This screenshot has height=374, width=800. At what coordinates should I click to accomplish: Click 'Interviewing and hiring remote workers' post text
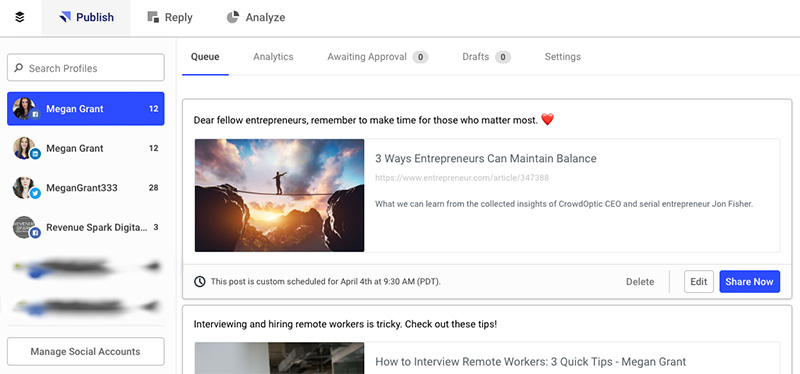tap(345, 324)
